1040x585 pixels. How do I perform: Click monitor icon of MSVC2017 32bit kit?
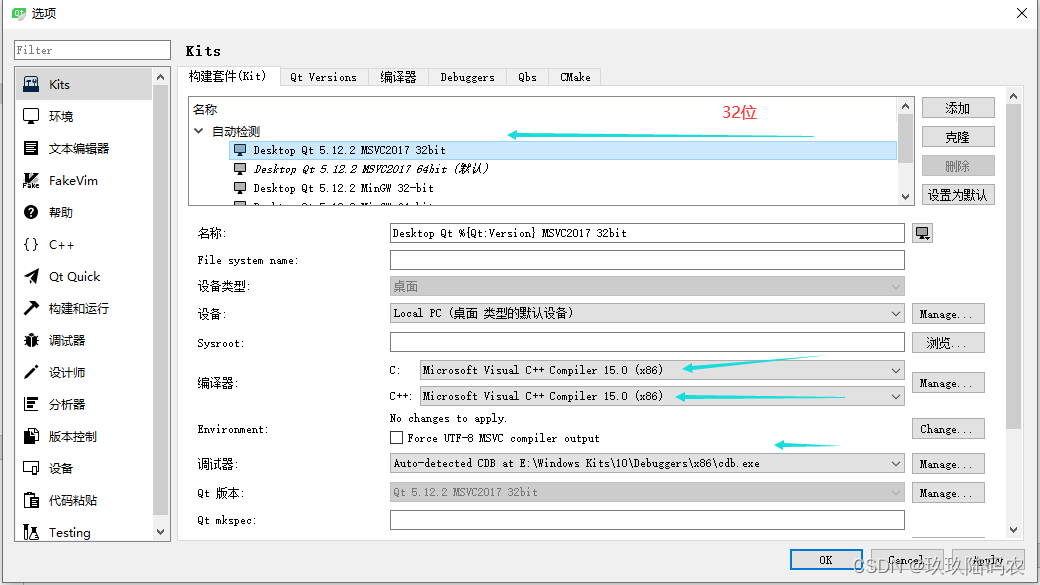[x=240, y=150]
